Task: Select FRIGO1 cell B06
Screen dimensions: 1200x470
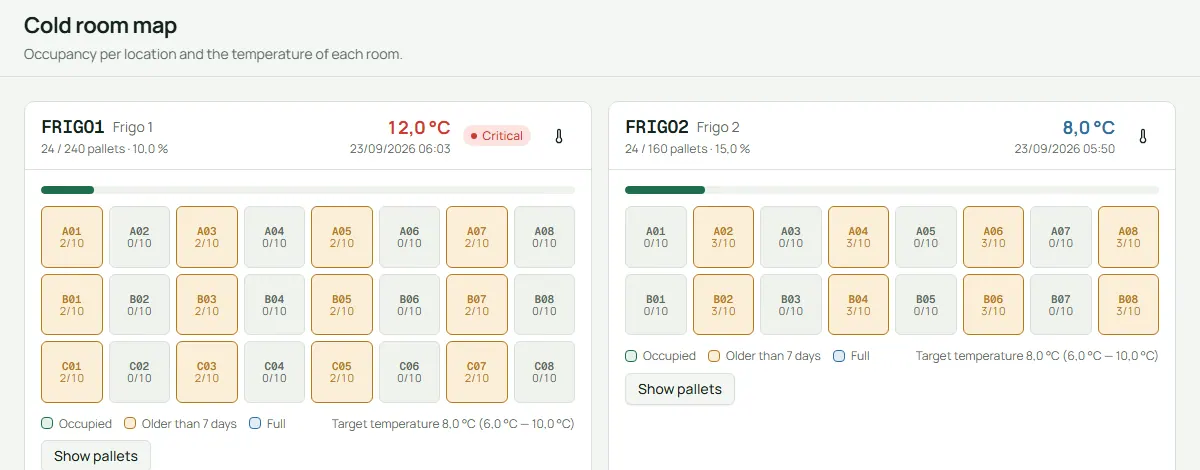Action: [409, 304]
